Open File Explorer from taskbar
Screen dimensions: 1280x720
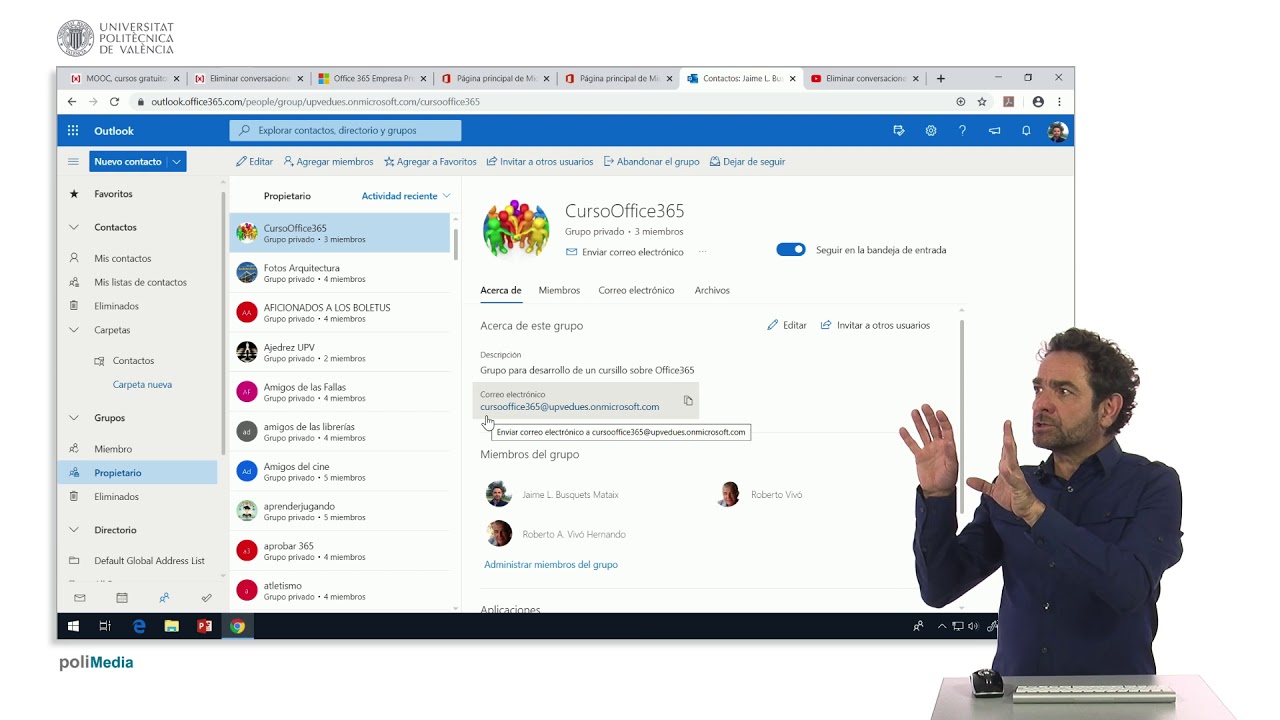(172, 627)
